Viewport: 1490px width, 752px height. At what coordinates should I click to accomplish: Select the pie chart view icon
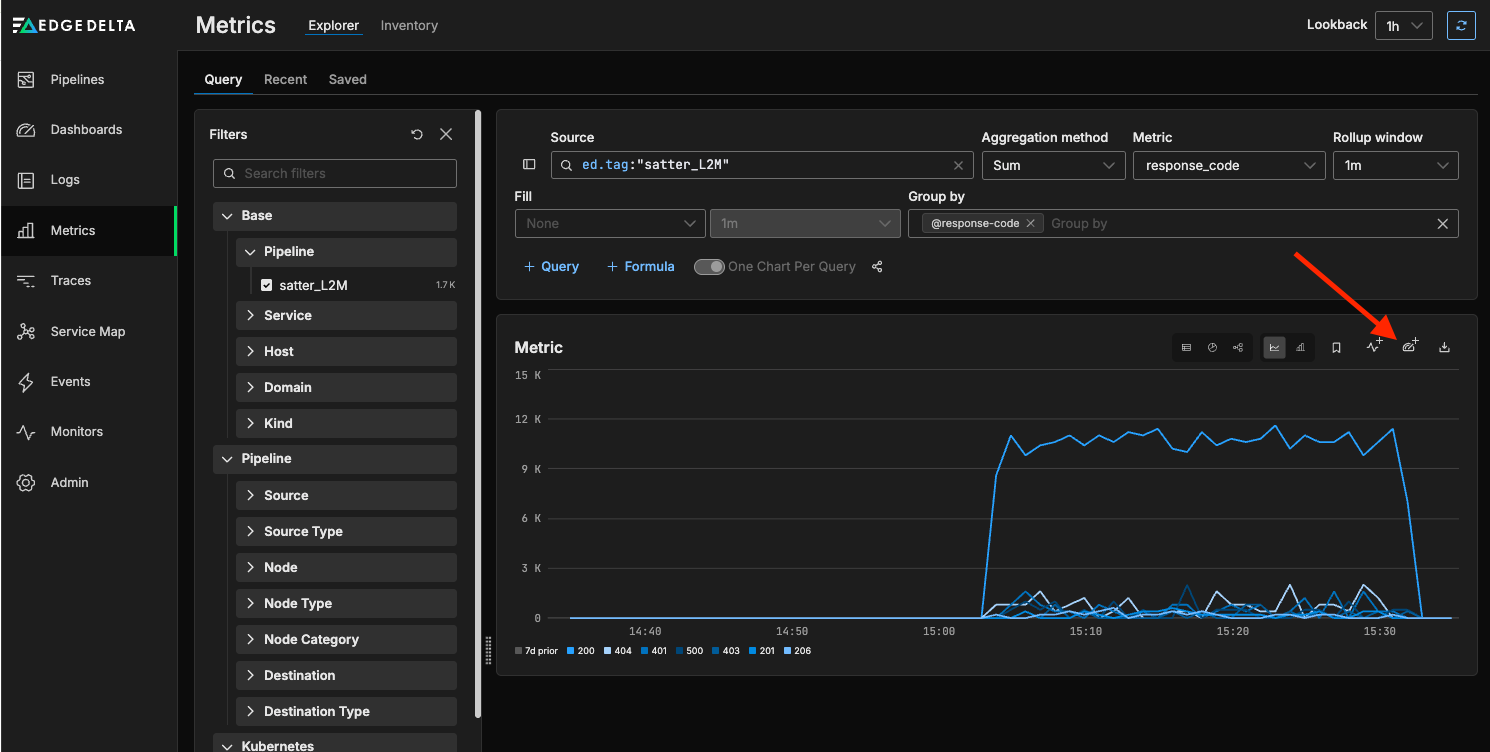click(1212, 347)
